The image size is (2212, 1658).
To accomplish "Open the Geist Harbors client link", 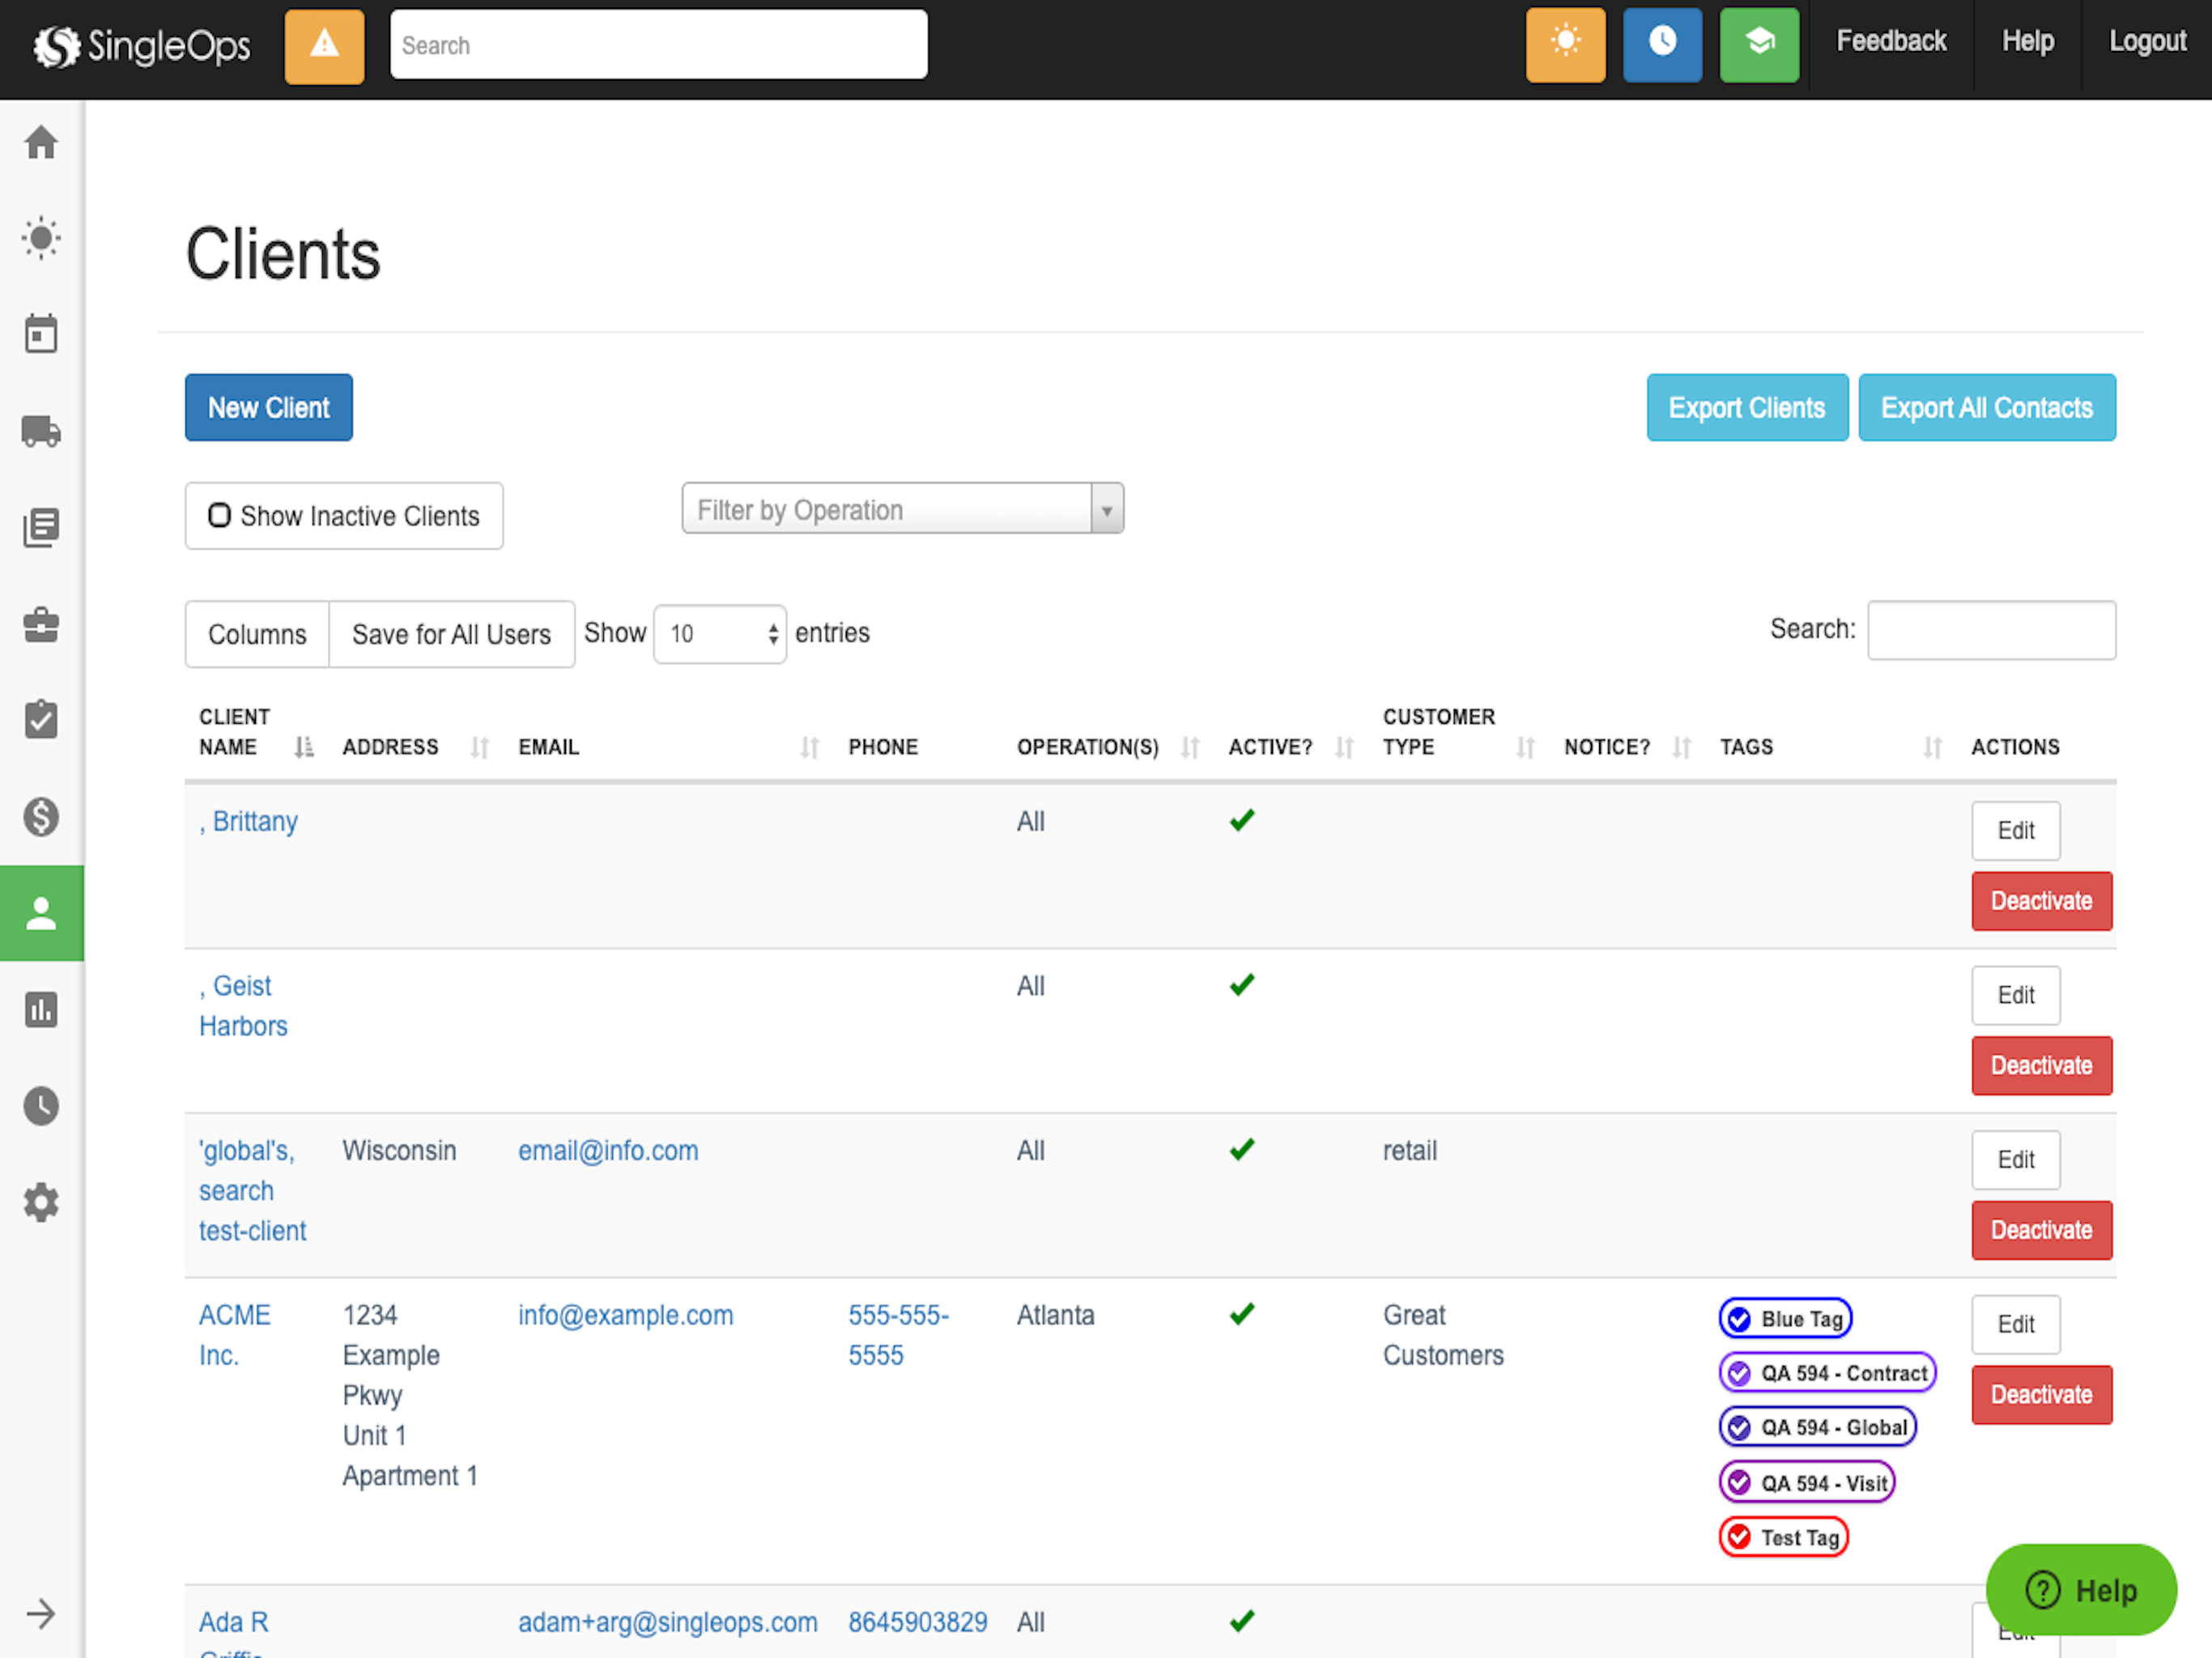I will [x=243, y=1006].
